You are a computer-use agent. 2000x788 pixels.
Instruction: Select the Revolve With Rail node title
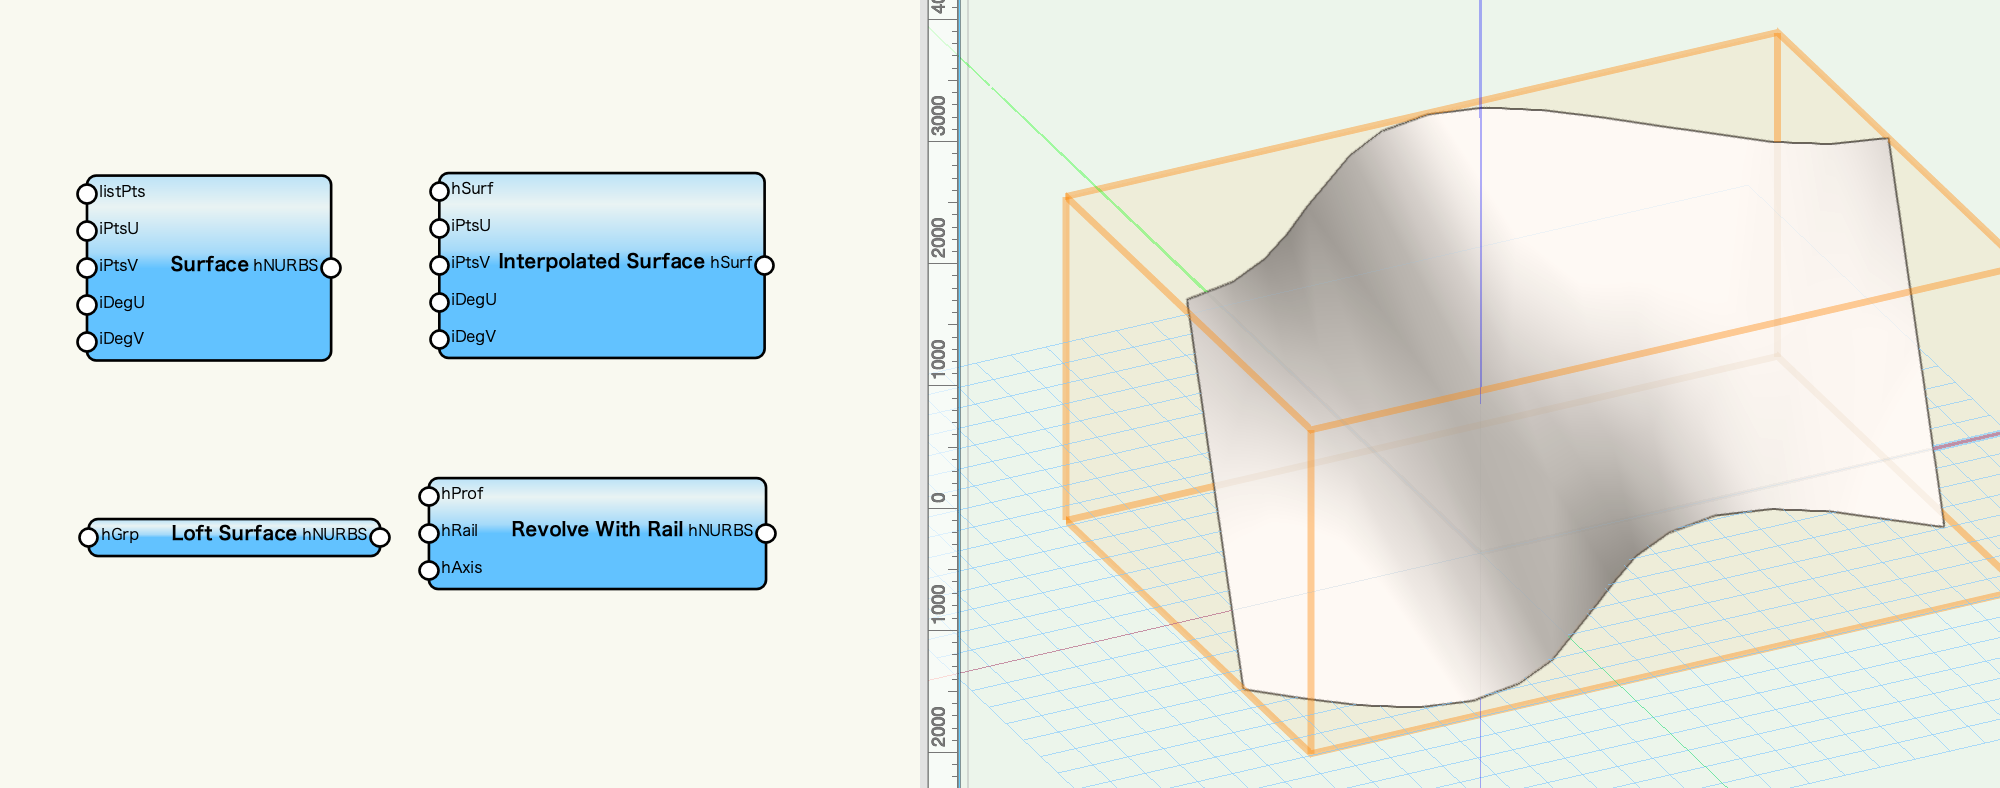click(x=597, y=529)
